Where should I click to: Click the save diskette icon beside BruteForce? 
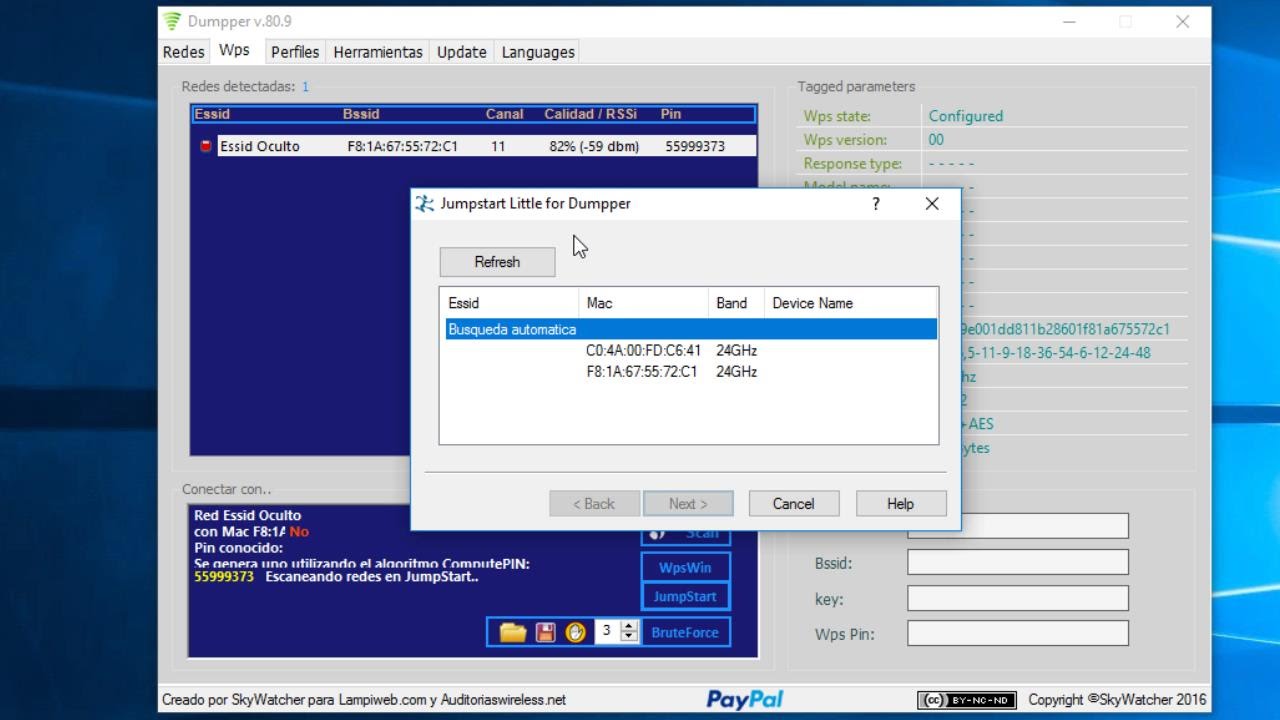tap(544, 631)
